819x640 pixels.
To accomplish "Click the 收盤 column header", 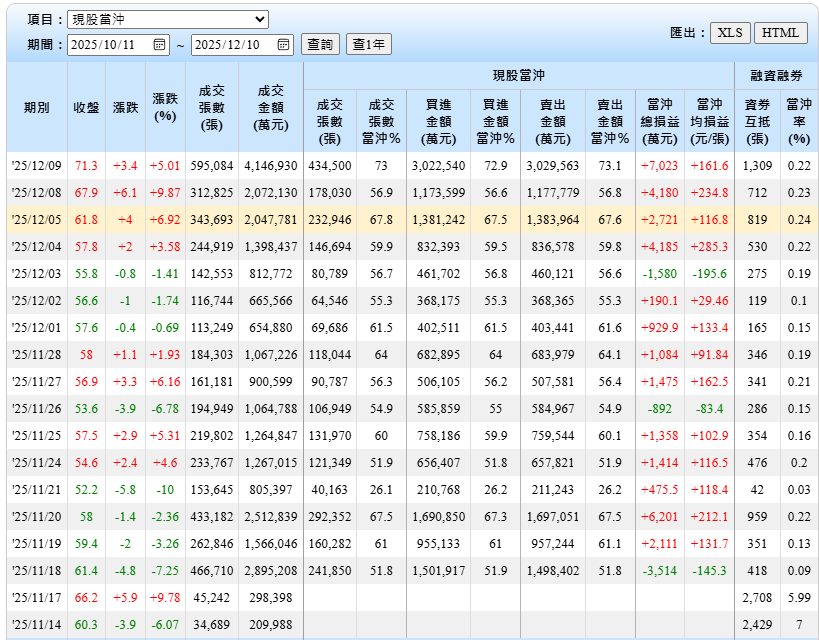I will coord(86,108).
